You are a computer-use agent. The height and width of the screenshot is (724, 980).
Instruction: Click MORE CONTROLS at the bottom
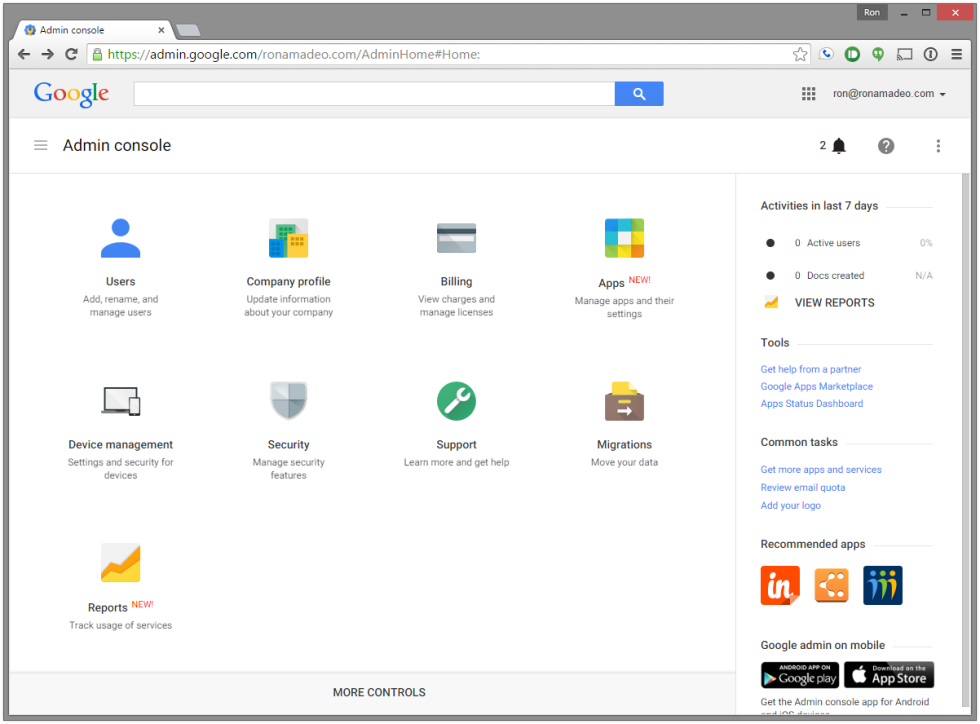coord(379,692)
